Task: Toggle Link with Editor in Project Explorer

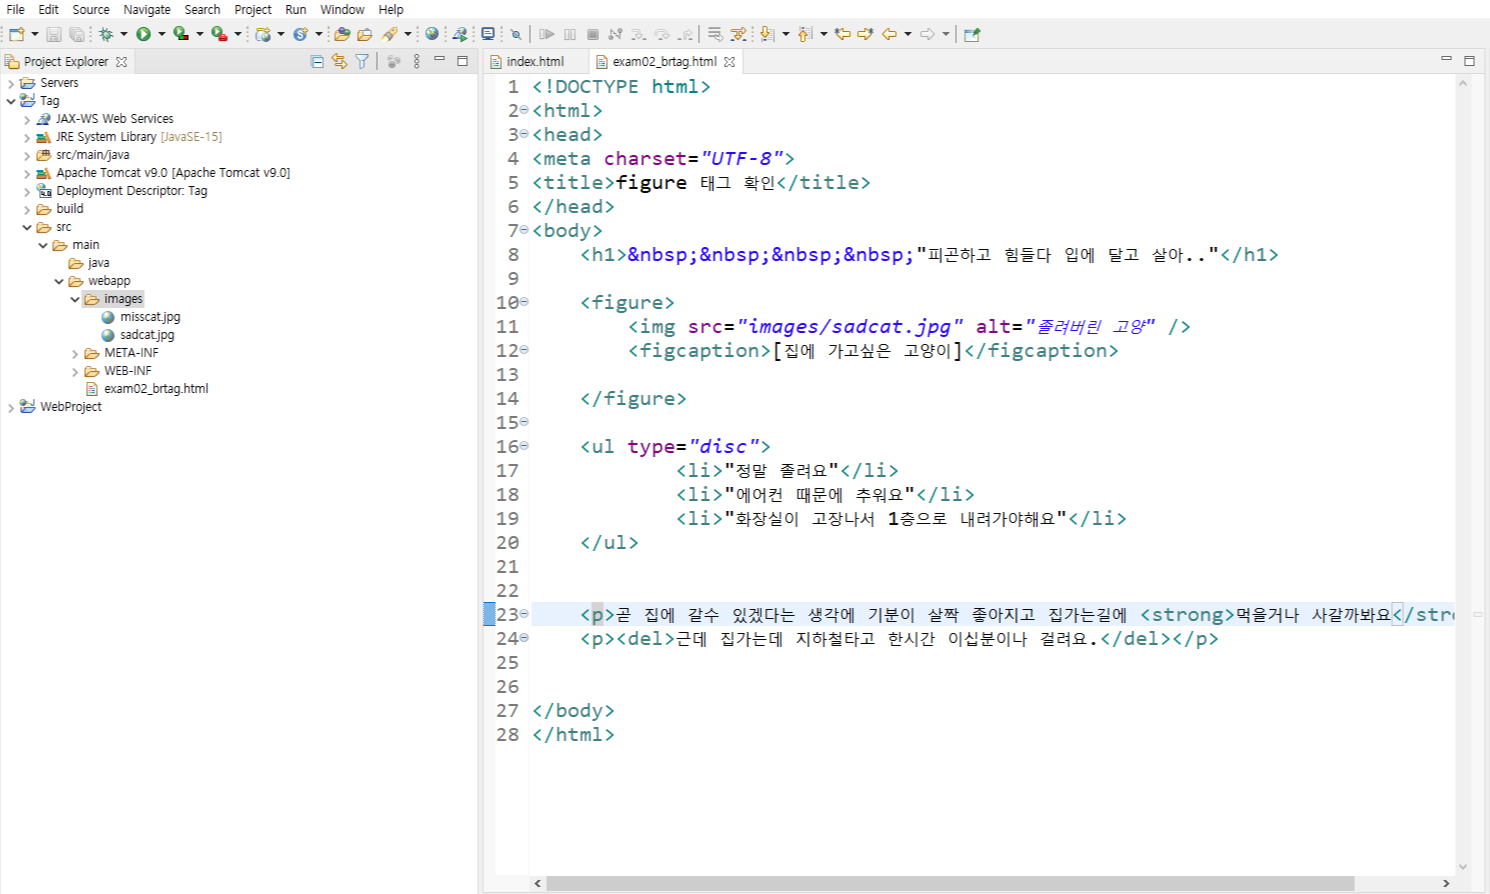Action: pyautogui.click(x=339, y=61)
